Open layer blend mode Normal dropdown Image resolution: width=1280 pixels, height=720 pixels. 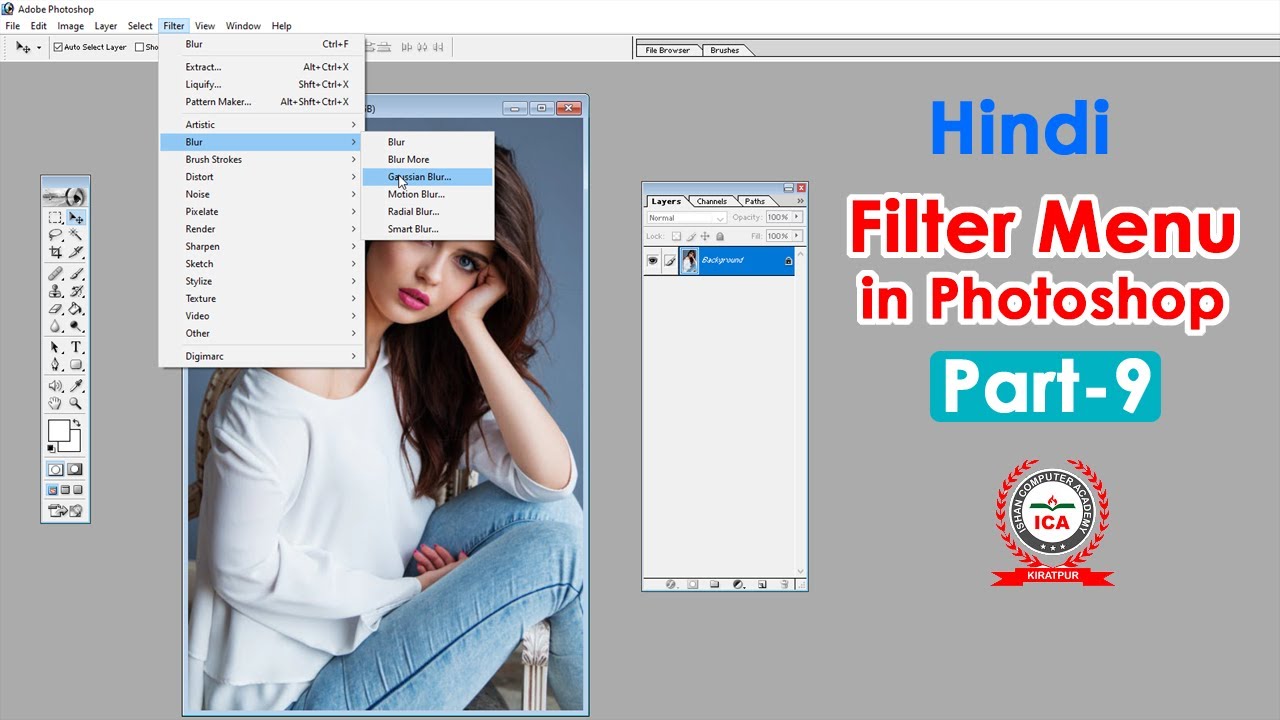point(687,217)
